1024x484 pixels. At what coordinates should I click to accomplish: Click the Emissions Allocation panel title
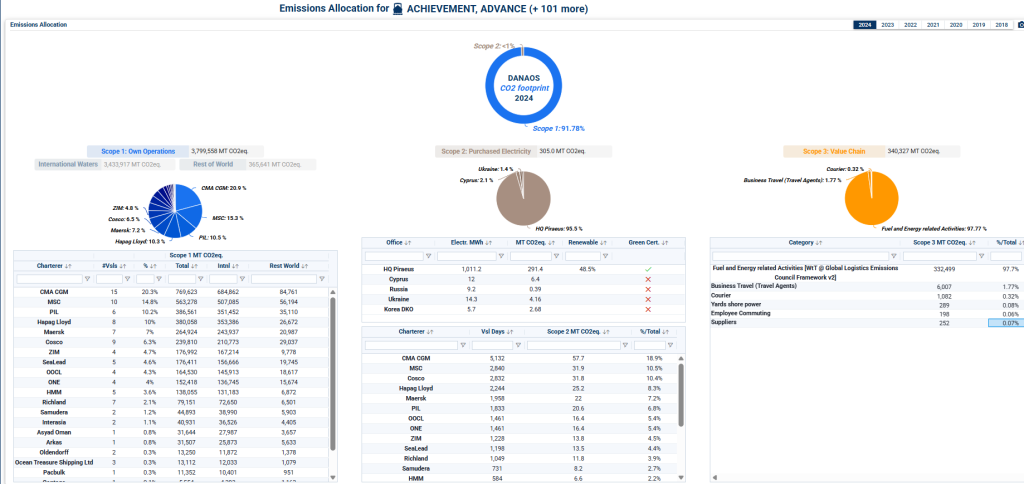(39, 25)
